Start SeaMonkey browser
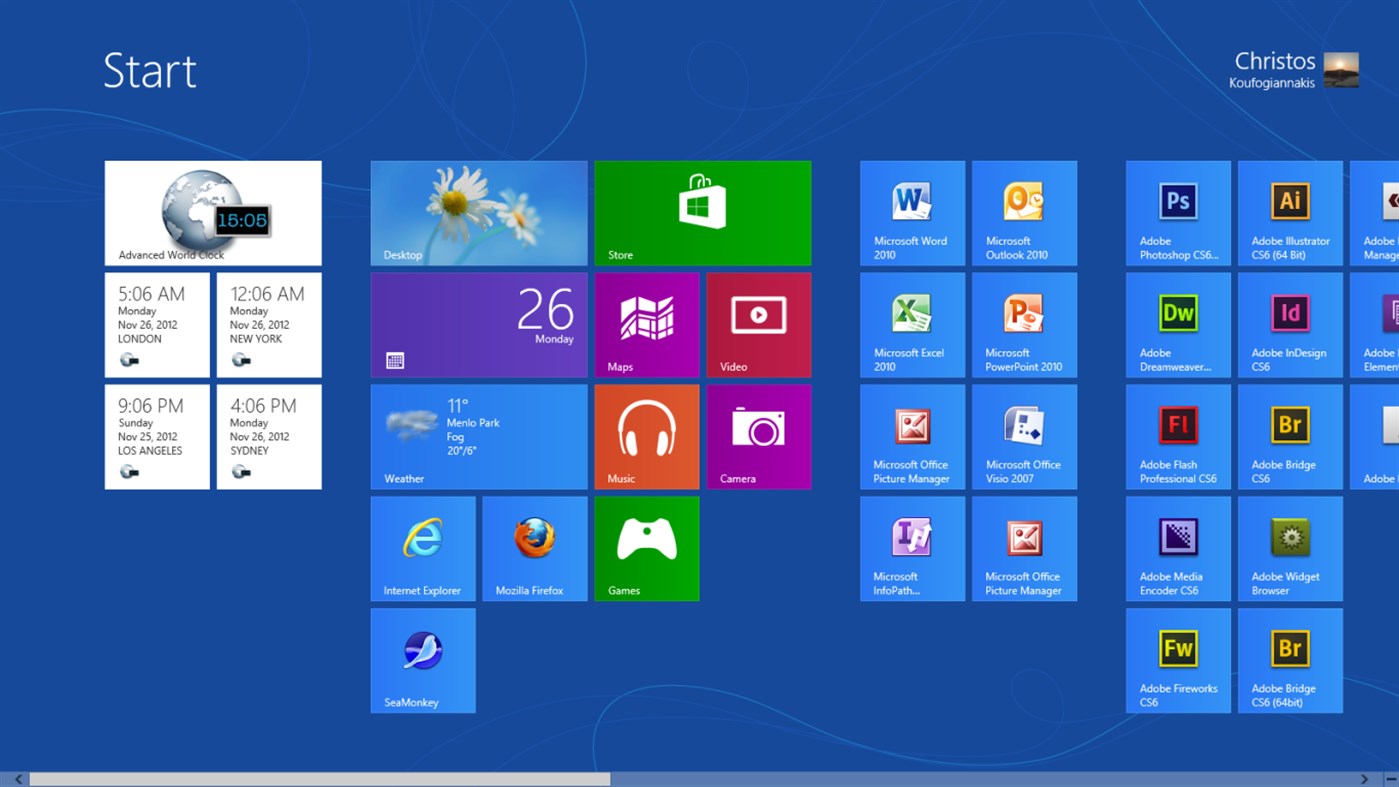1399x787 pixels. 423,660
